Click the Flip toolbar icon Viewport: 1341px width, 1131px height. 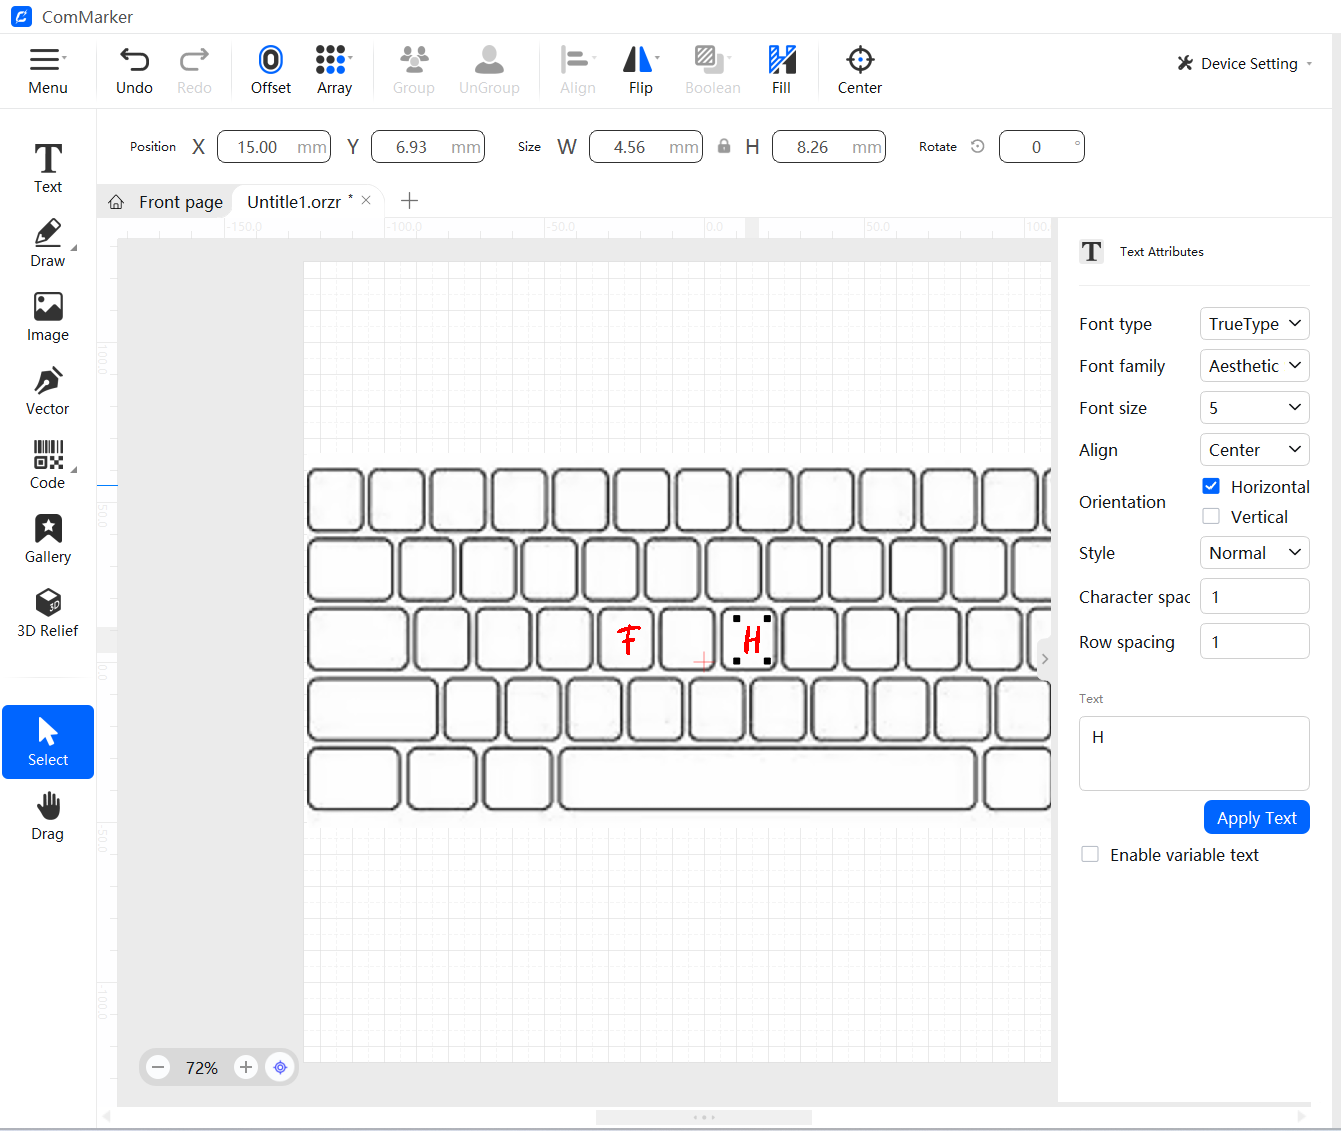tap(640, 68)
